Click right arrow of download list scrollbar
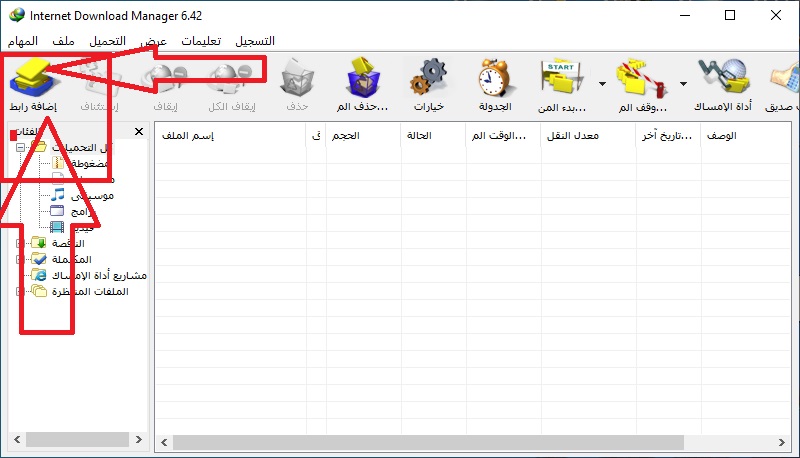Screen dimensions: 800x458 pos(782,442)
